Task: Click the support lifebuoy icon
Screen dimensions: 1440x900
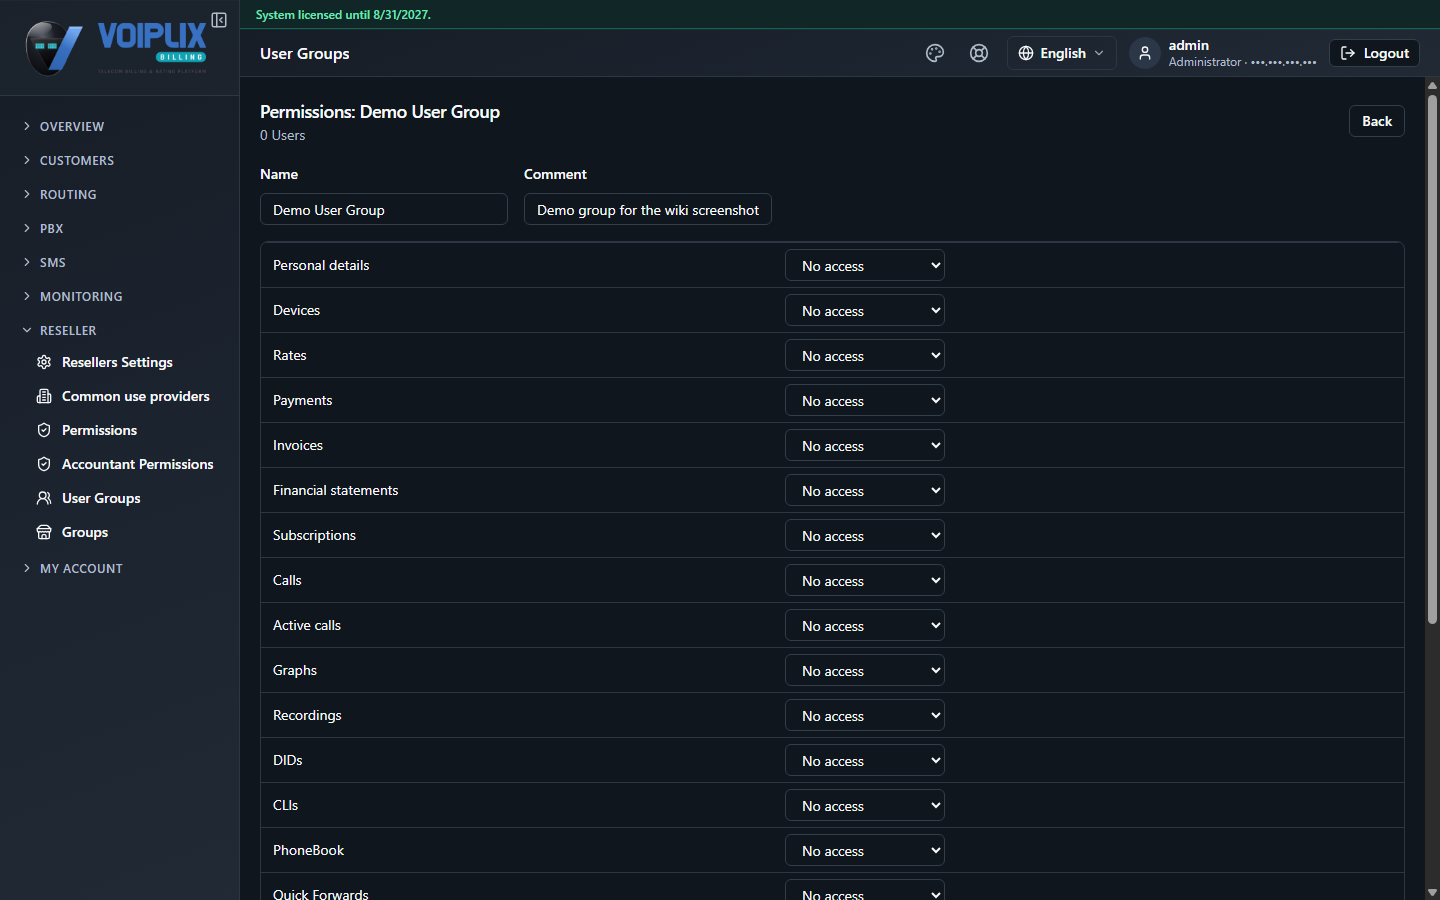Action: click(979, 53)
